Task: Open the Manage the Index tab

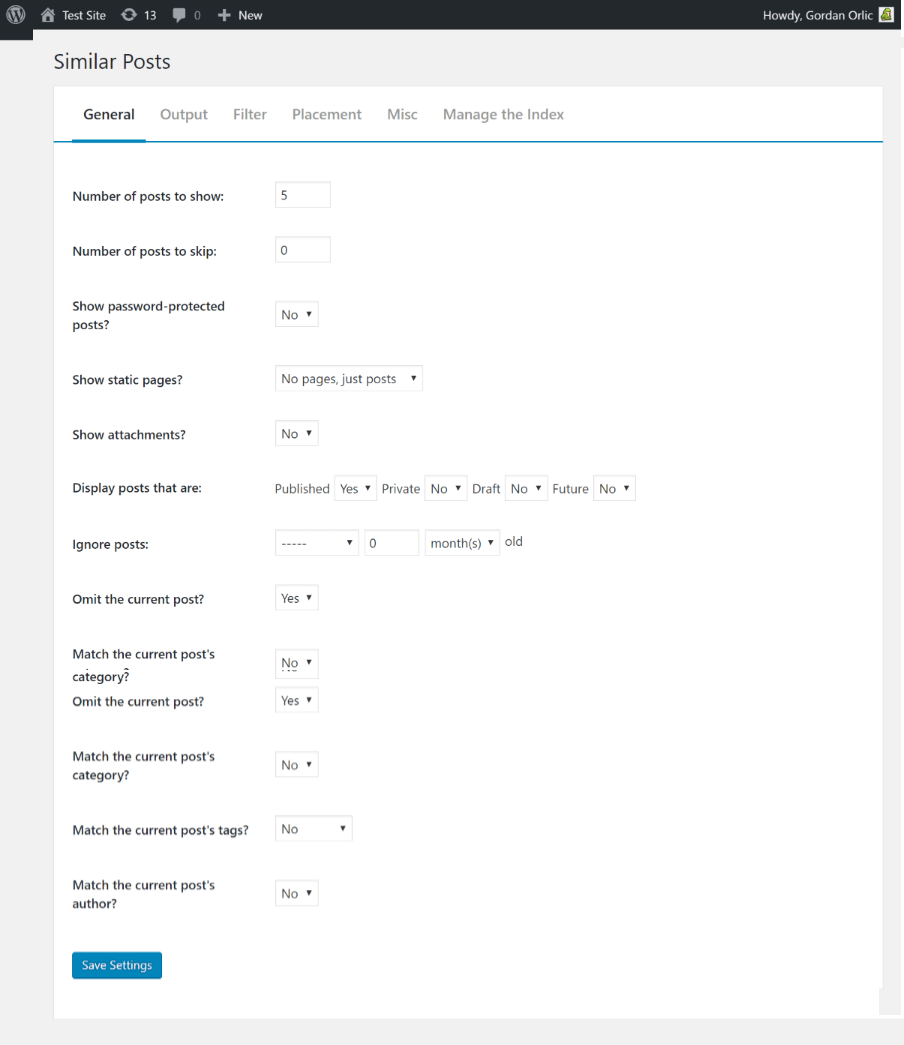Action: (503, 115)
